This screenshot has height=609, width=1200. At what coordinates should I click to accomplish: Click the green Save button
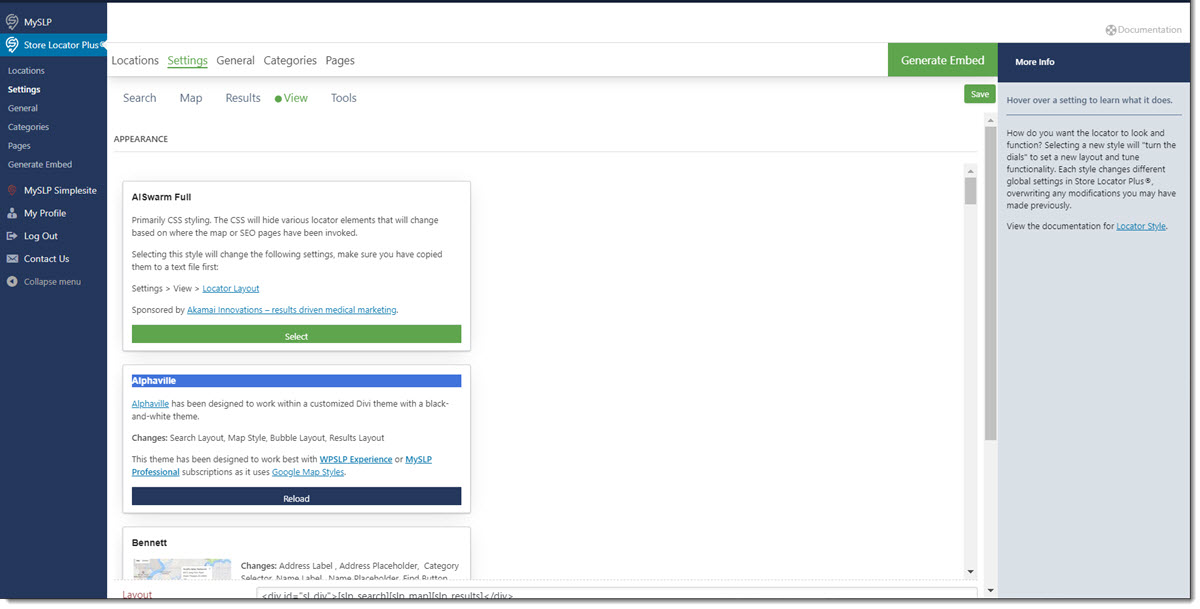(979, 93)
